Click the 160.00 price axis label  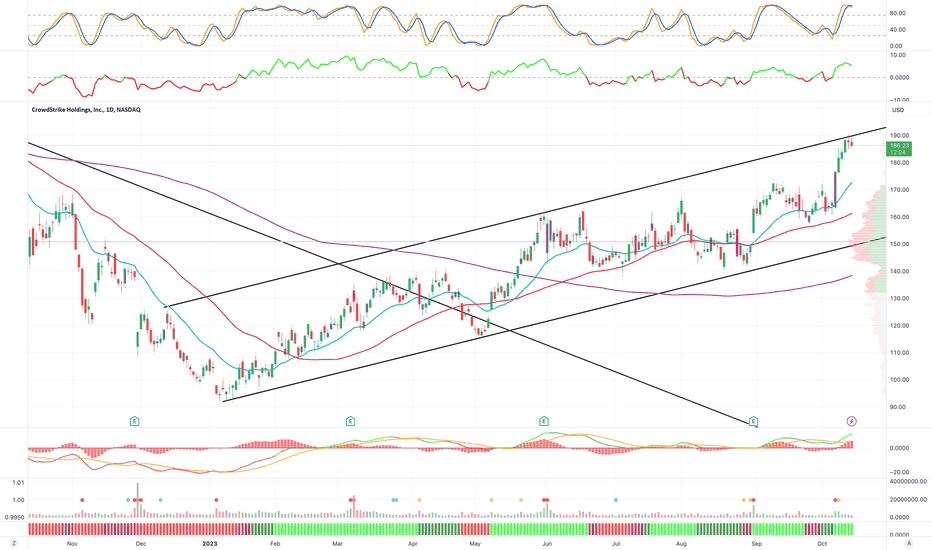coord(899,217)
